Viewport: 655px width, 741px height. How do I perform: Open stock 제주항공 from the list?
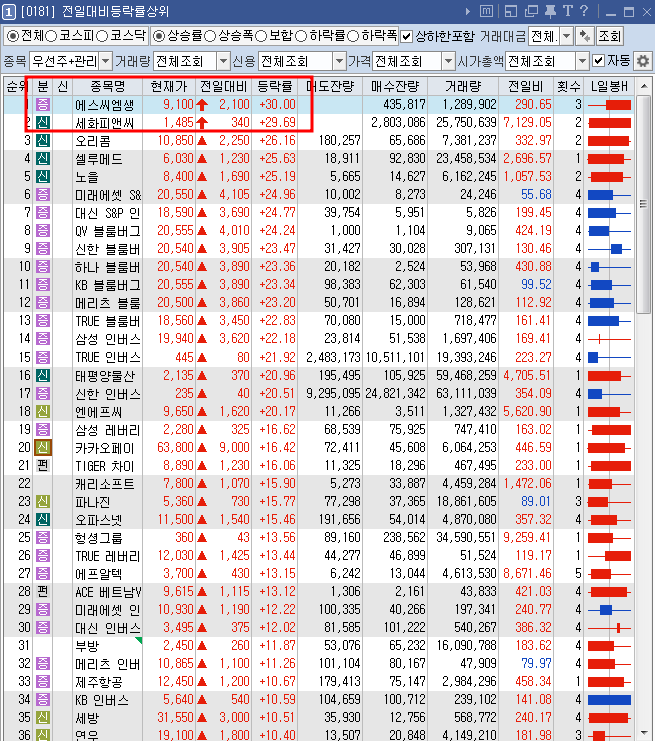[98, 682]
